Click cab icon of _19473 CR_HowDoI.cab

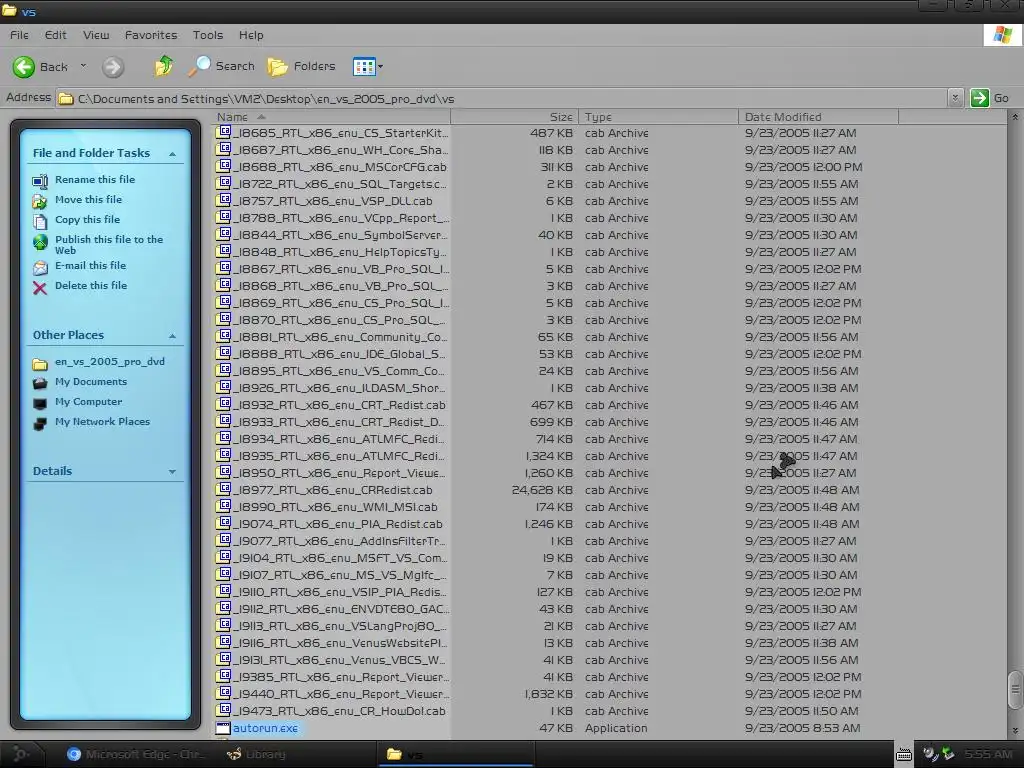(224, 710)
